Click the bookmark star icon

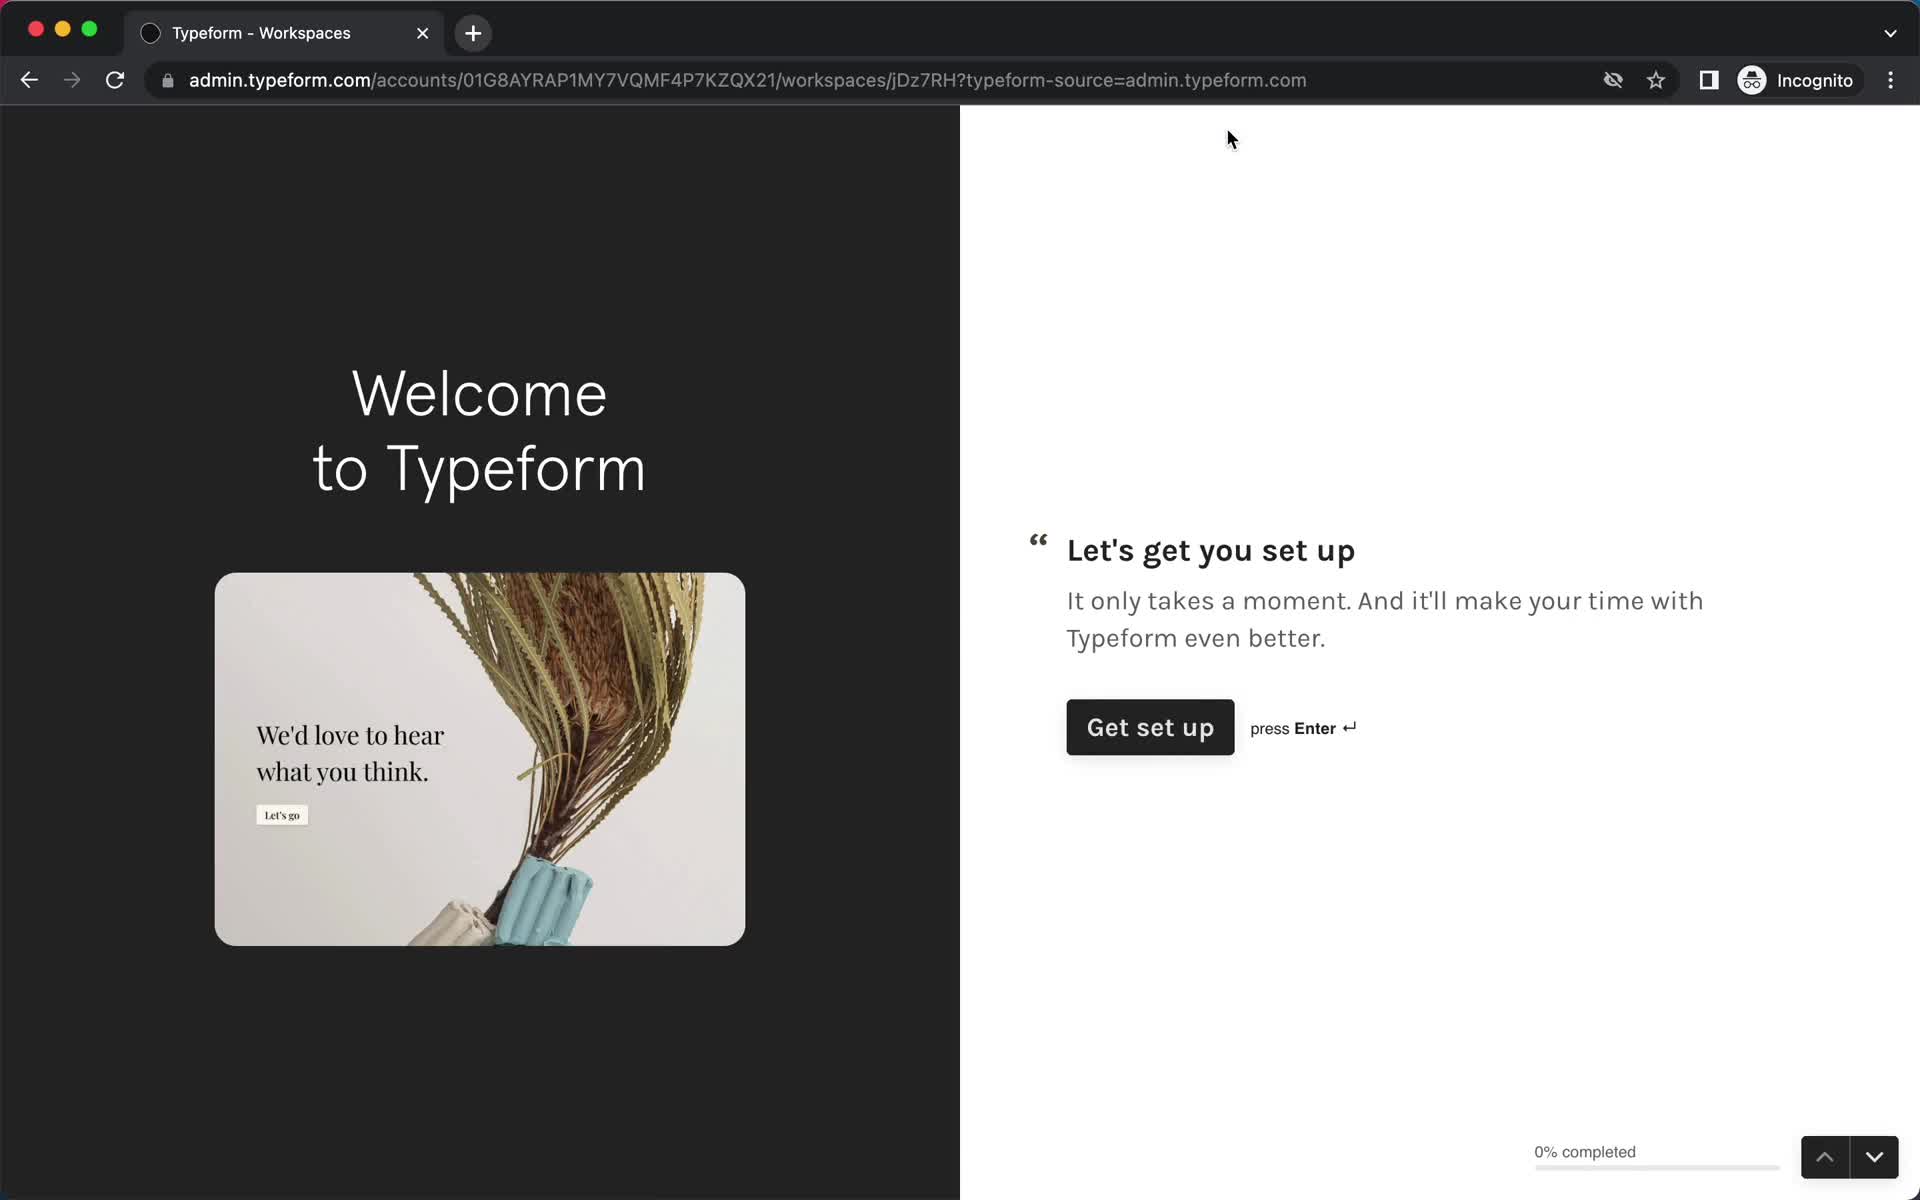click(x=1657, y=80)
